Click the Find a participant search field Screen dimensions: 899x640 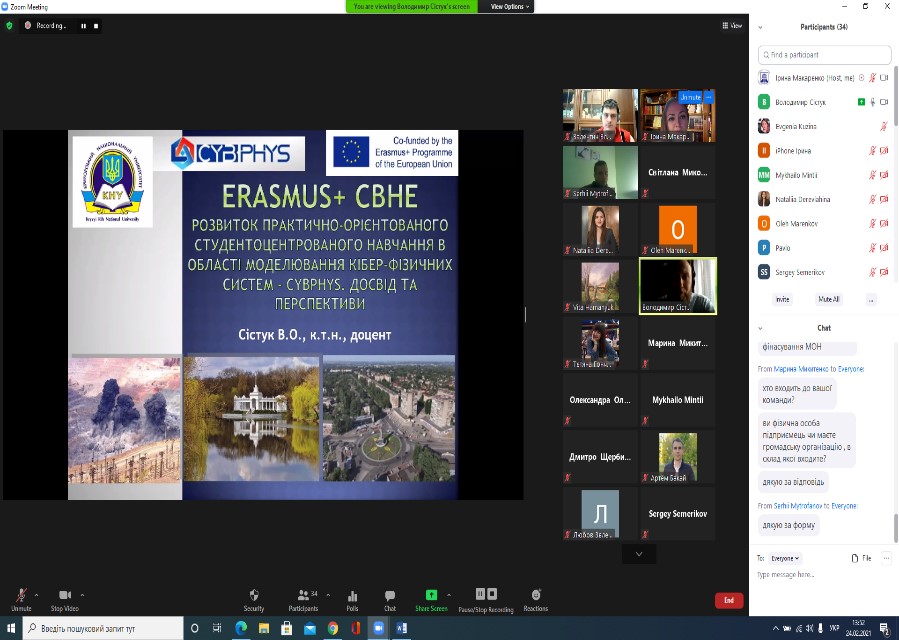click(x=824, y=55)
